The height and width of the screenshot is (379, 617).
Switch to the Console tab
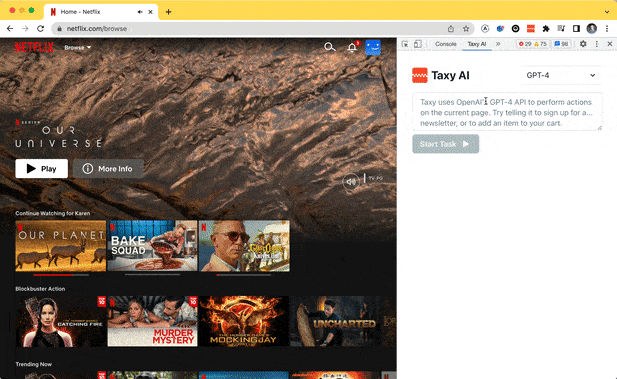(445, 44)
